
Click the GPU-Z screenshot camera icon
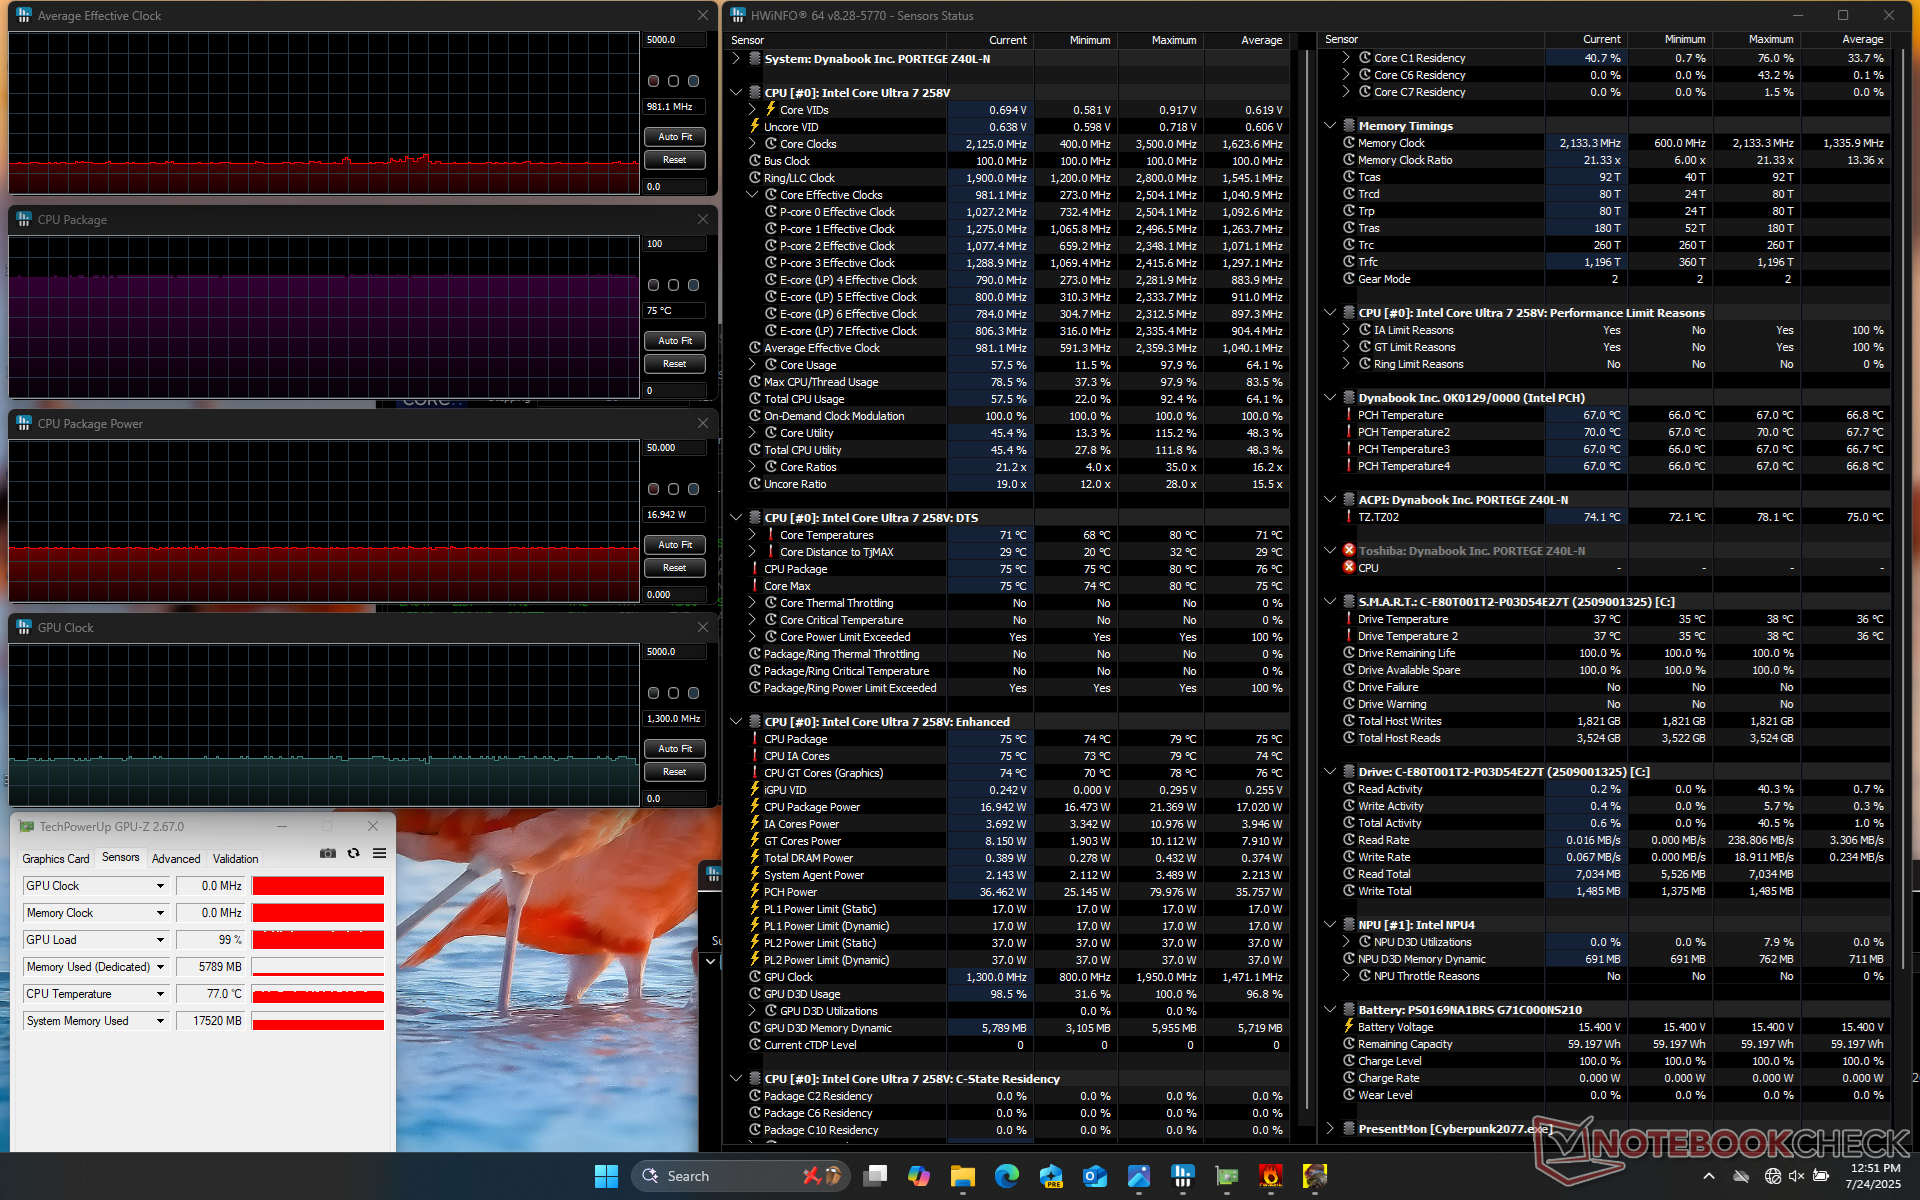click(x=327, y=853)
